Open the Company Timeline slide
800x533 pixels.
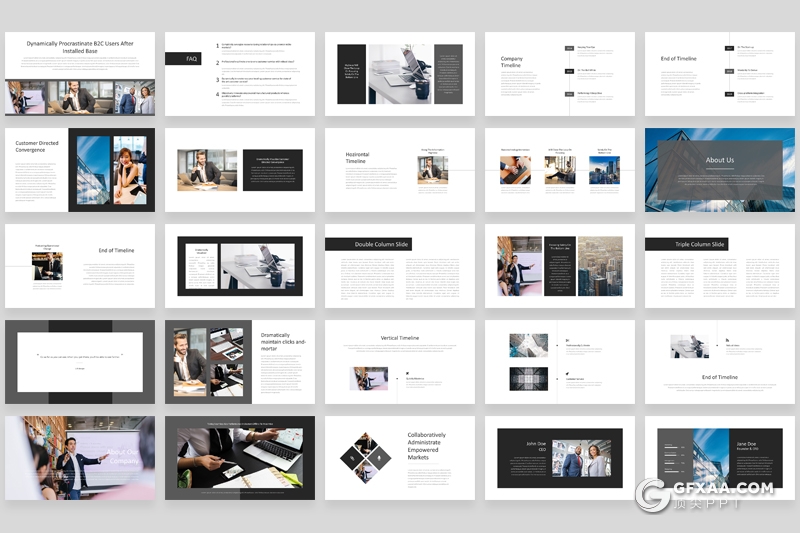tap(559, 74)
